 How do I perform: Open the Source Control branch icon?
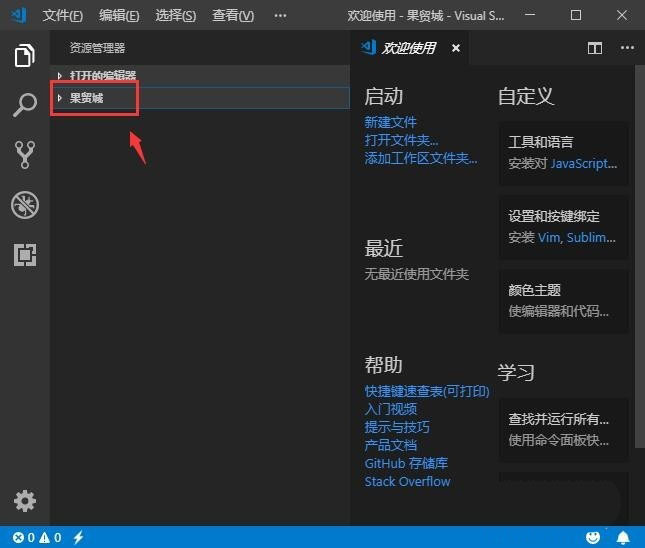25,155
